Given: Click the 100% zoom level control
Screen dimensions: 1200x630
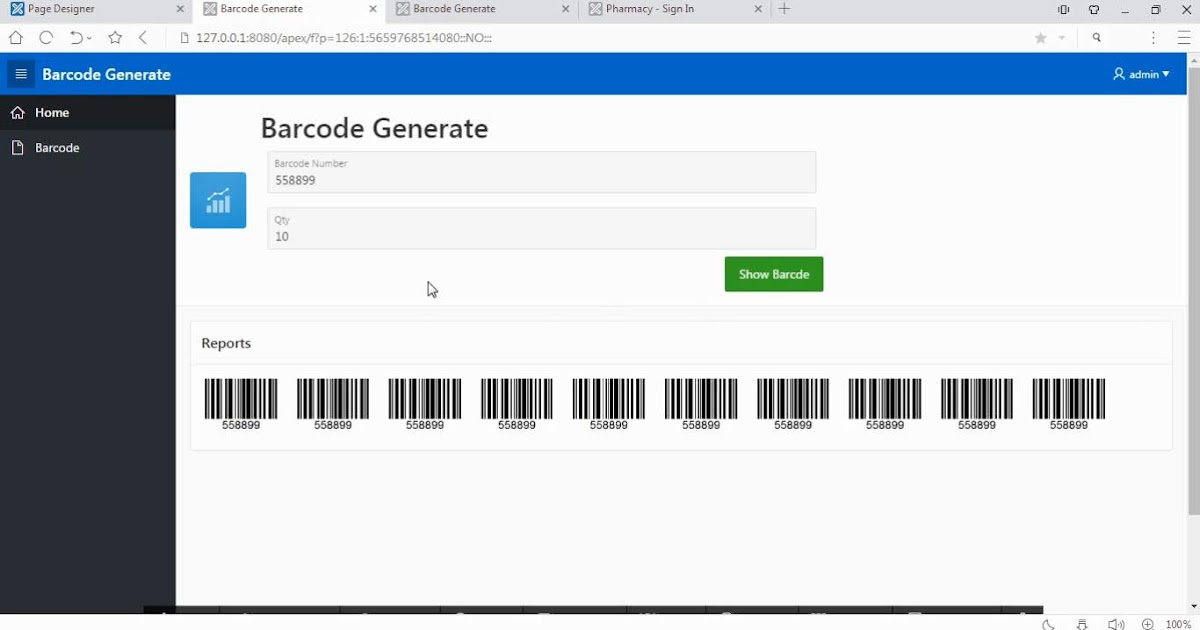Looking at the screenshot, I should point(1178,623).
